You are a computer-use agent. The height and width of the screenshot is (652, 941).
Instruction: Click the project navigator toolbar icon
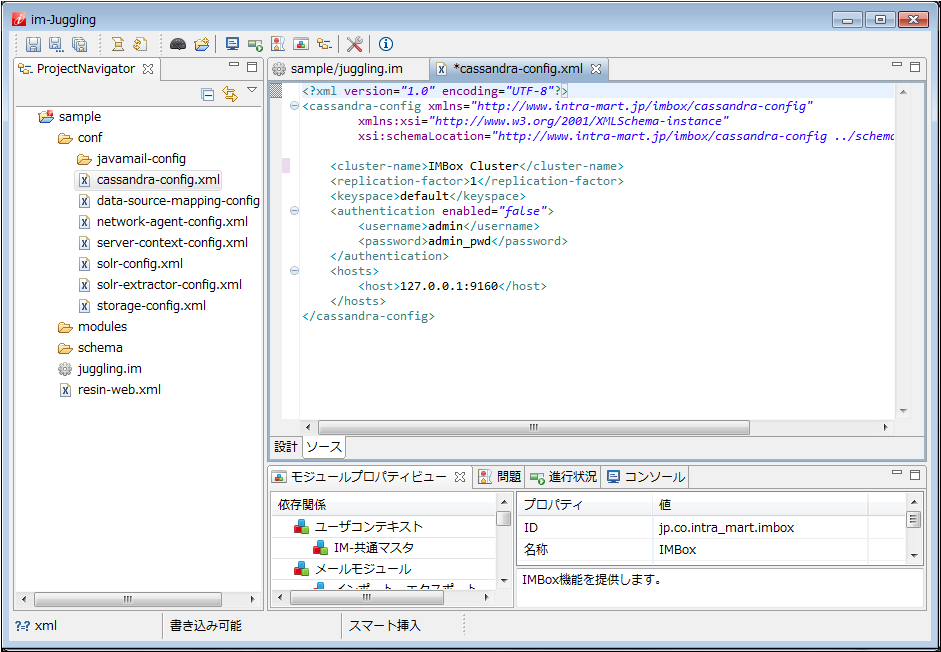[x=324, y=44]
